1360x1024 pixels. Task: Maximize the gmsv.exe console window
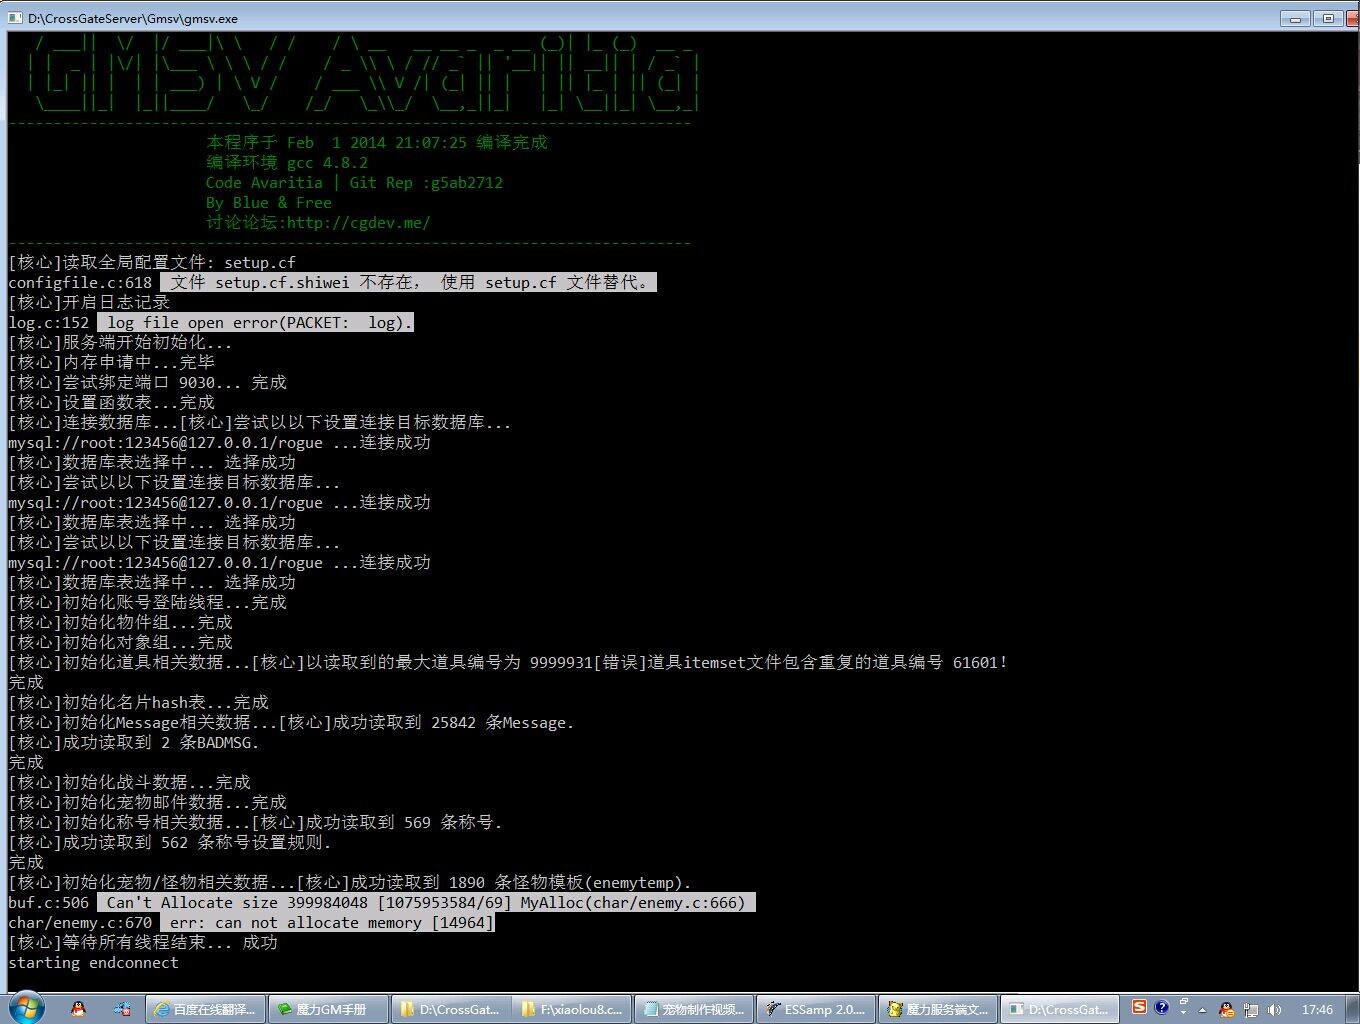(x=1328, y=18)
